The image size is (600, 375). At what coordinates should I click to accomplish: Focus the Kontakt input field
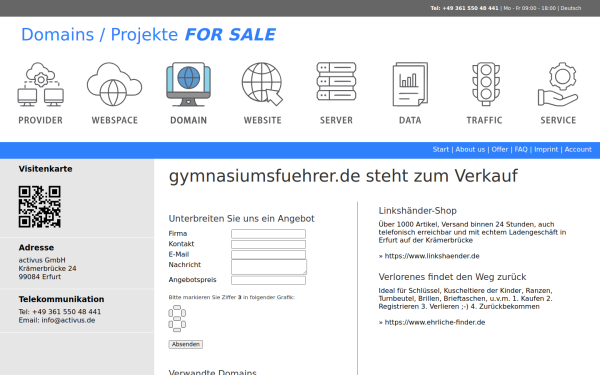268,244
